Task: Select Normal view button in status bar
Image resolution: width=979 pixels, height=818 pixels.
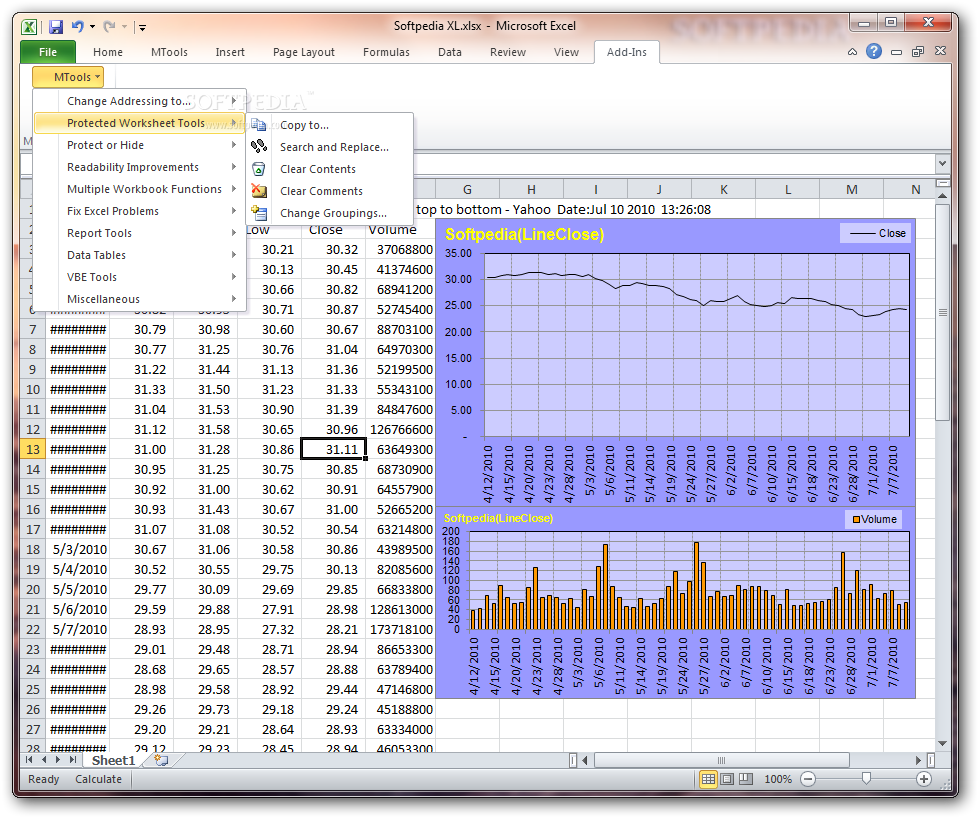Action: click(708, 779)
